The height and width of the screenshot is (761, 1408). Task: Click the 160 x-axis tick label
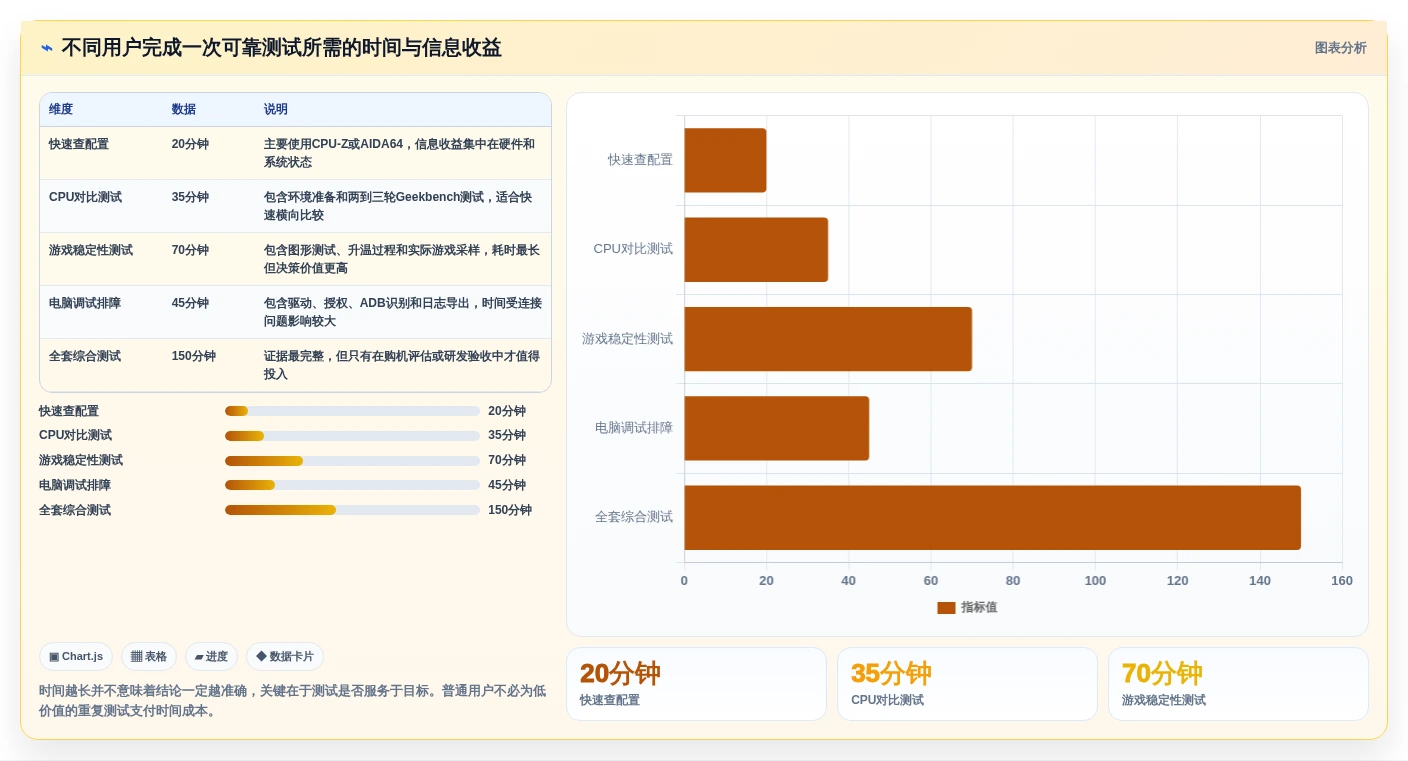pos(1342,581)
